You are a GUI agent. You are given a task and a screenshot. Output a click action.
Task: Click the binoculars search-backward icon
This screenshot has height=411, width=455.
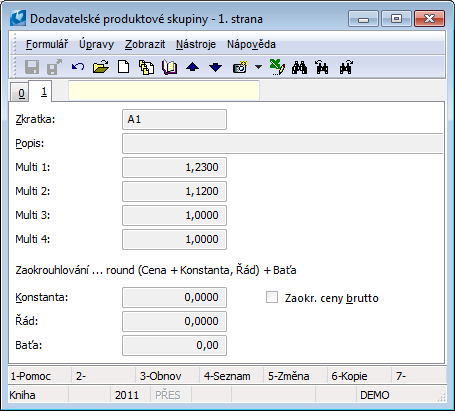tap(322, 67)
